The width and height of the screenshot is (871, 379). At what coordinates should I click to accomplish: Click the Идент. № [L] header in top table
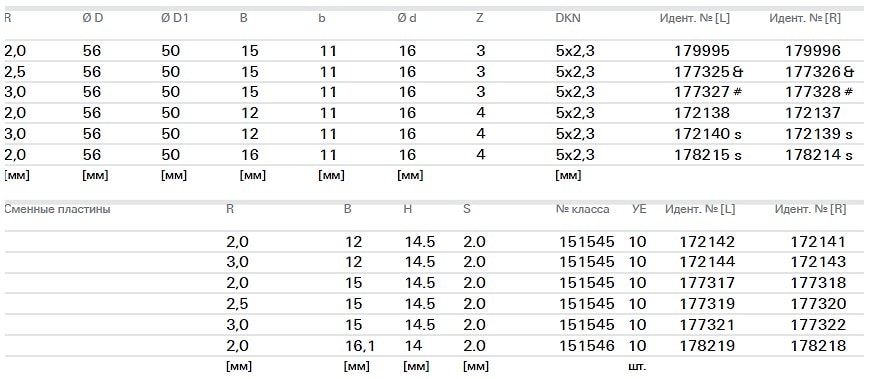694,18
